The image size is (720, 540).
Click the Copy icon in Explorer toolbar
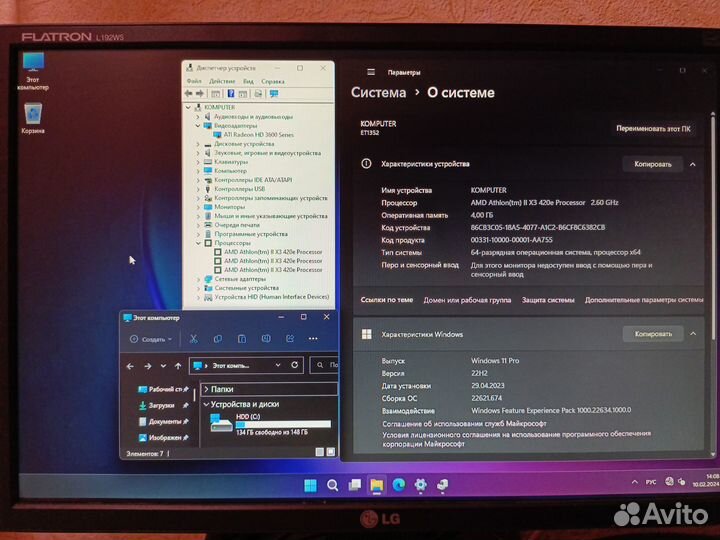[x=217, y=340]
